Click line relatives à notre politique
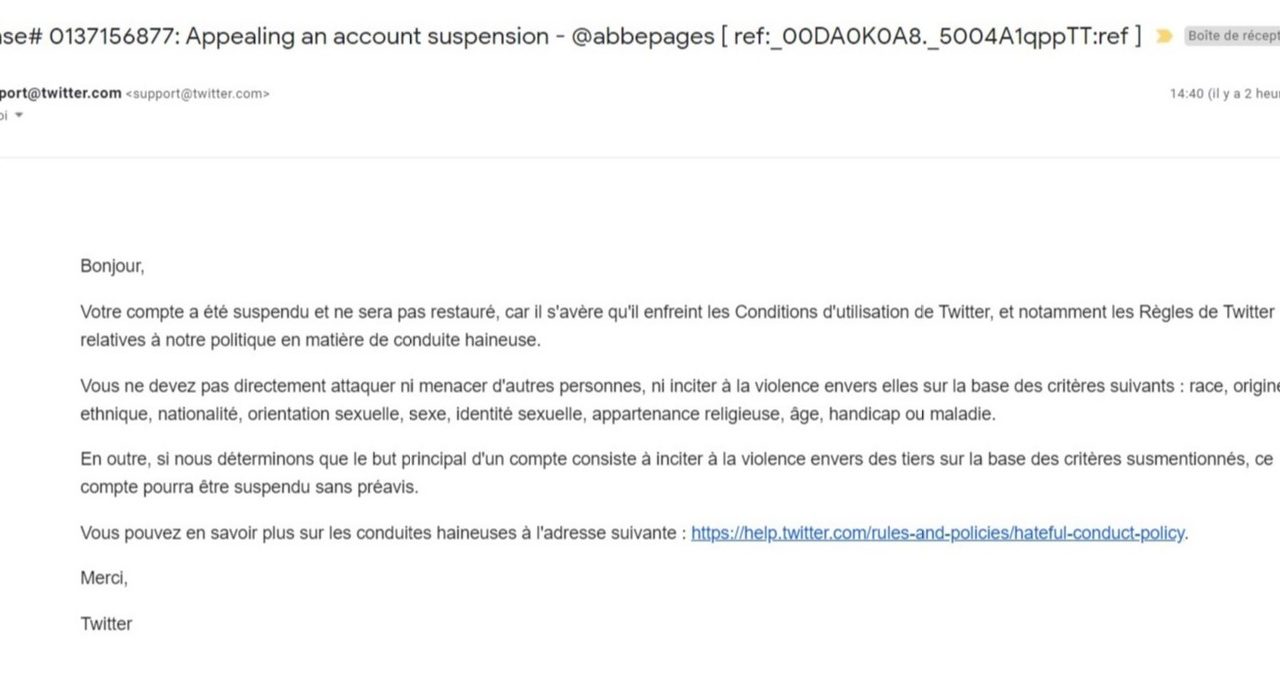This screenshot has height=687, width=1280. click(x=310, y=340)
